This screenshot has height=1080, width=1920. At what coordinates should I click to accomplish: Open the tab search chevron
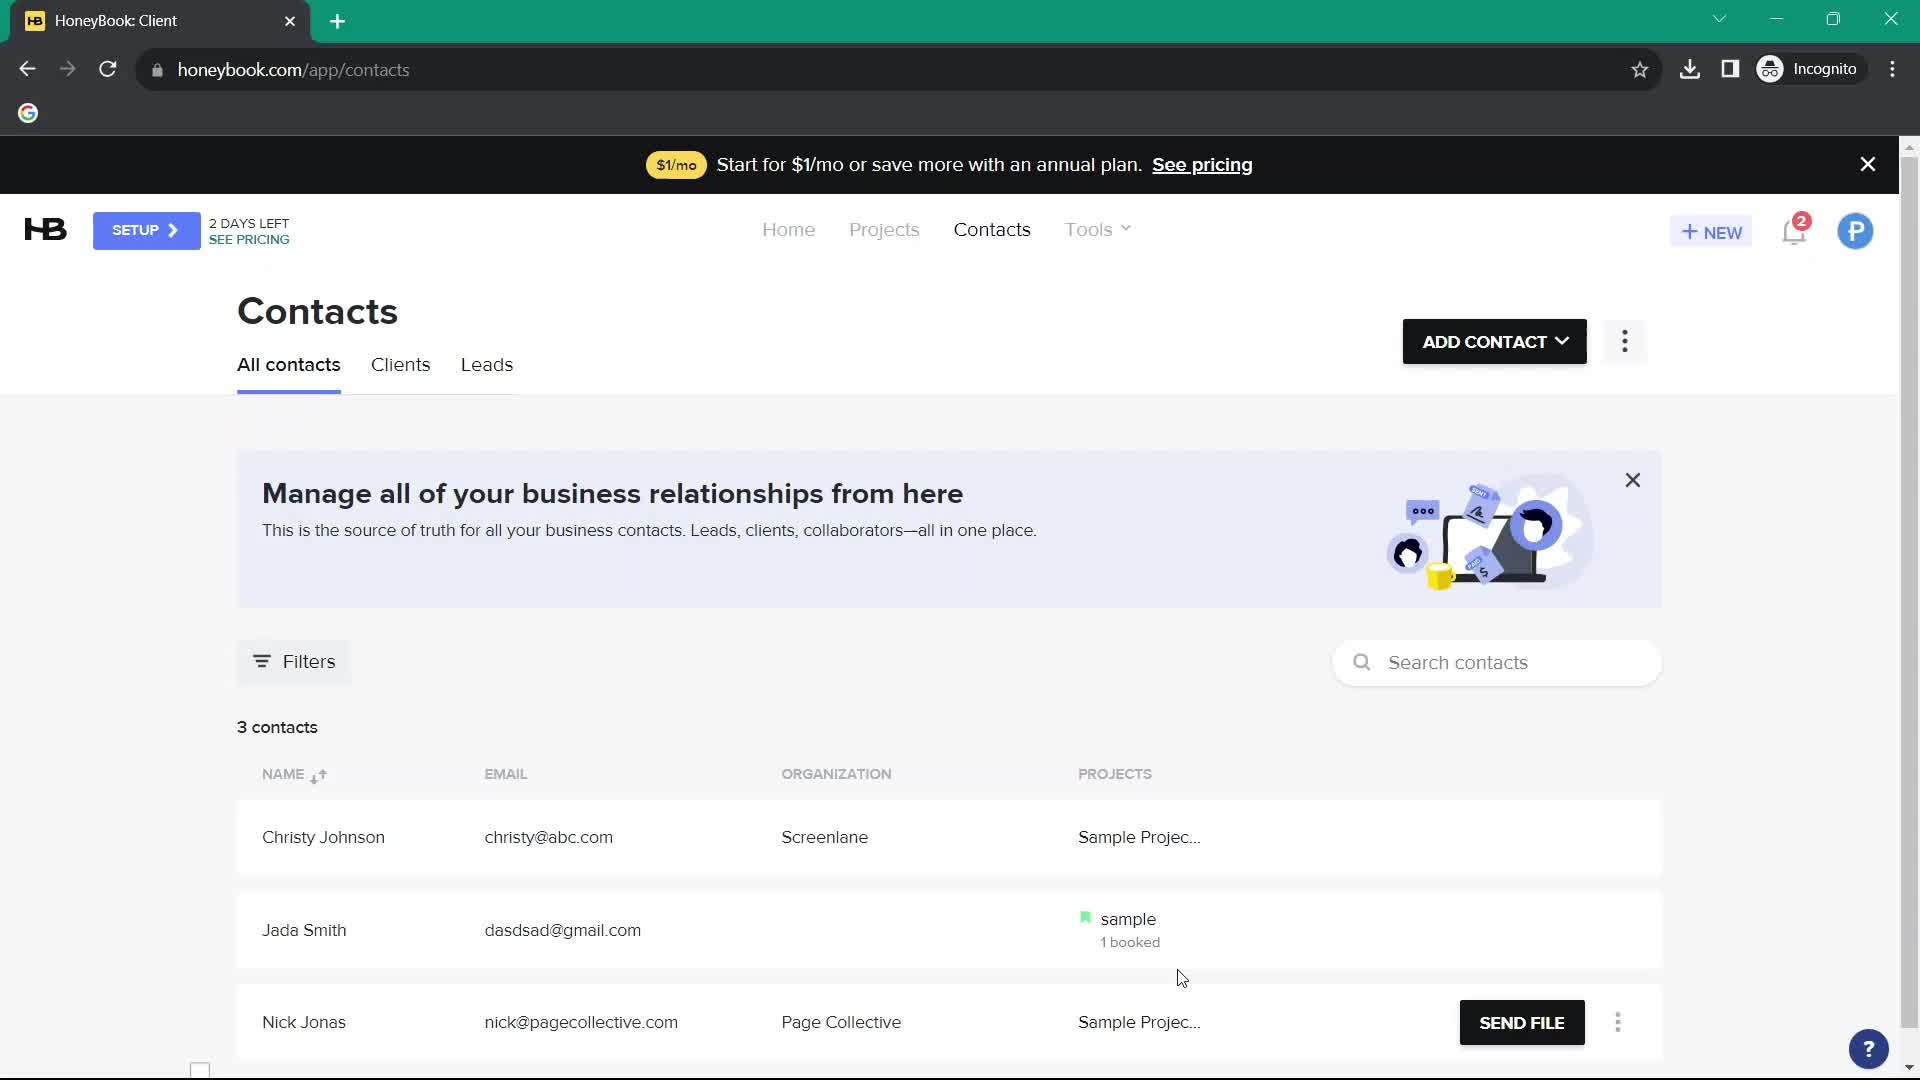[x=1720, y=19]
